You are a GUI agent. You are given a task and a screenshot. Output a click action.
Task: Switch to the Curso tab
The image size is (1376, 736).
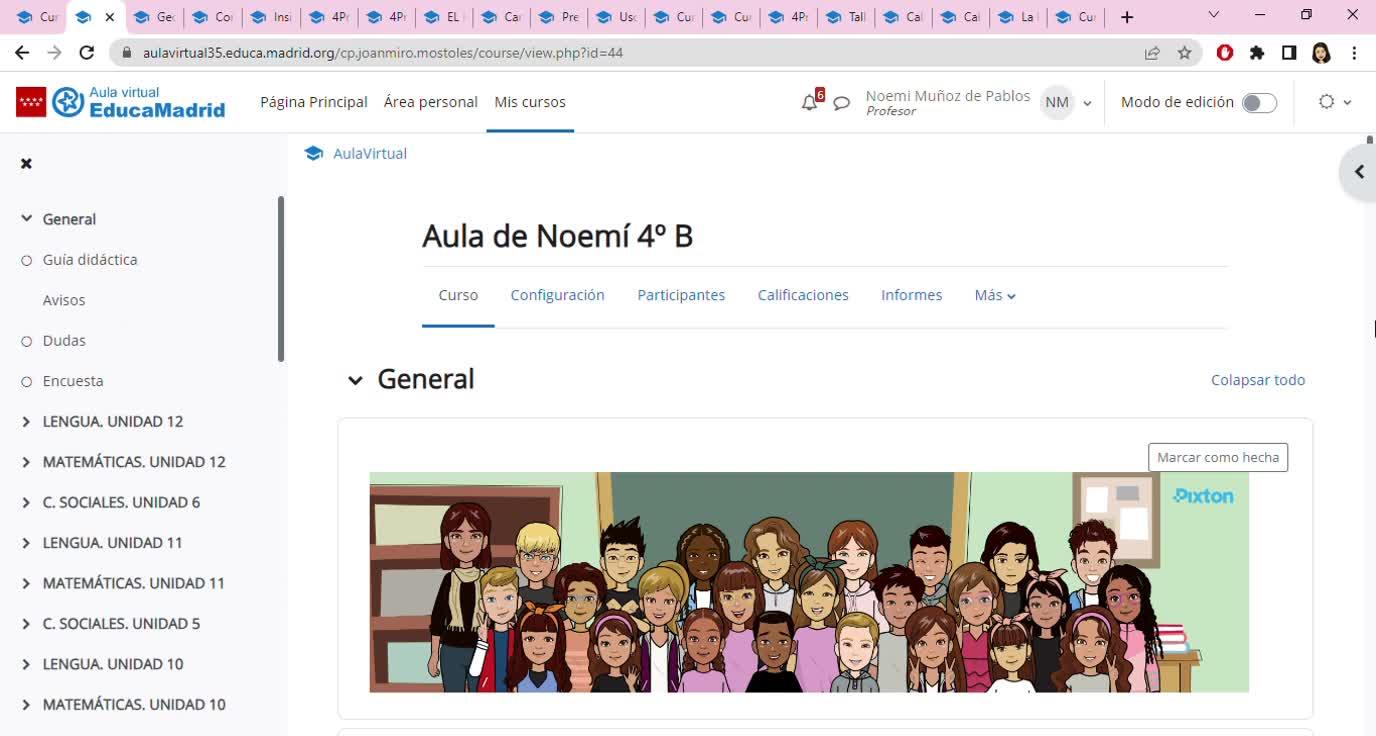458,295
